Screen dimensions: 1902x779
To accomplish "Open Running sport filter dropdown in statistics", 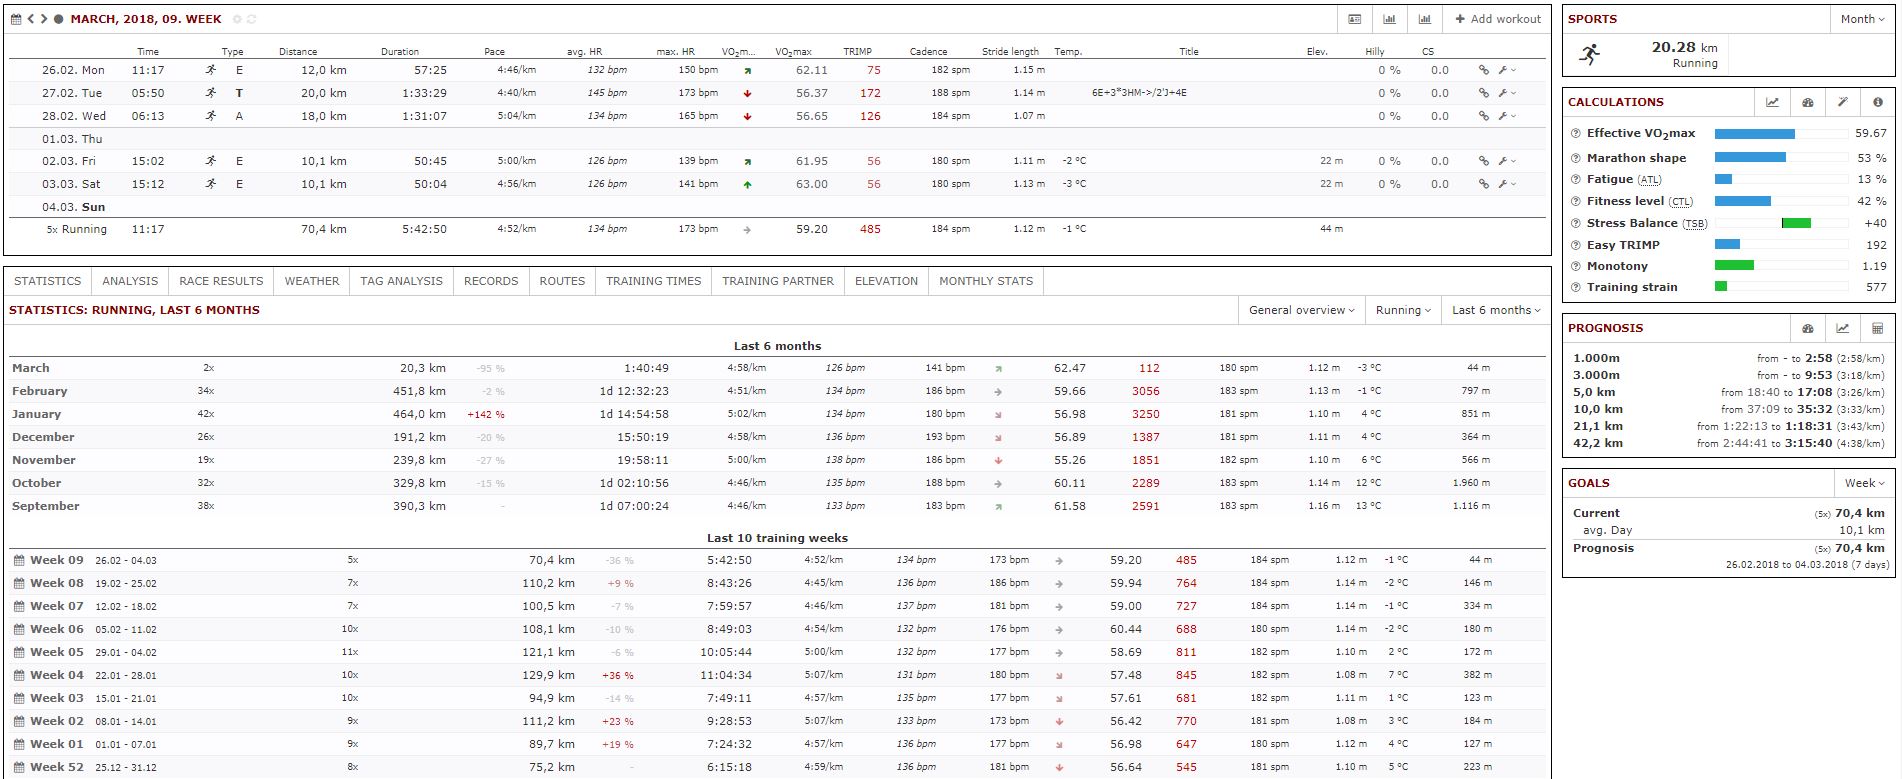I will [x=1403, y=310].
